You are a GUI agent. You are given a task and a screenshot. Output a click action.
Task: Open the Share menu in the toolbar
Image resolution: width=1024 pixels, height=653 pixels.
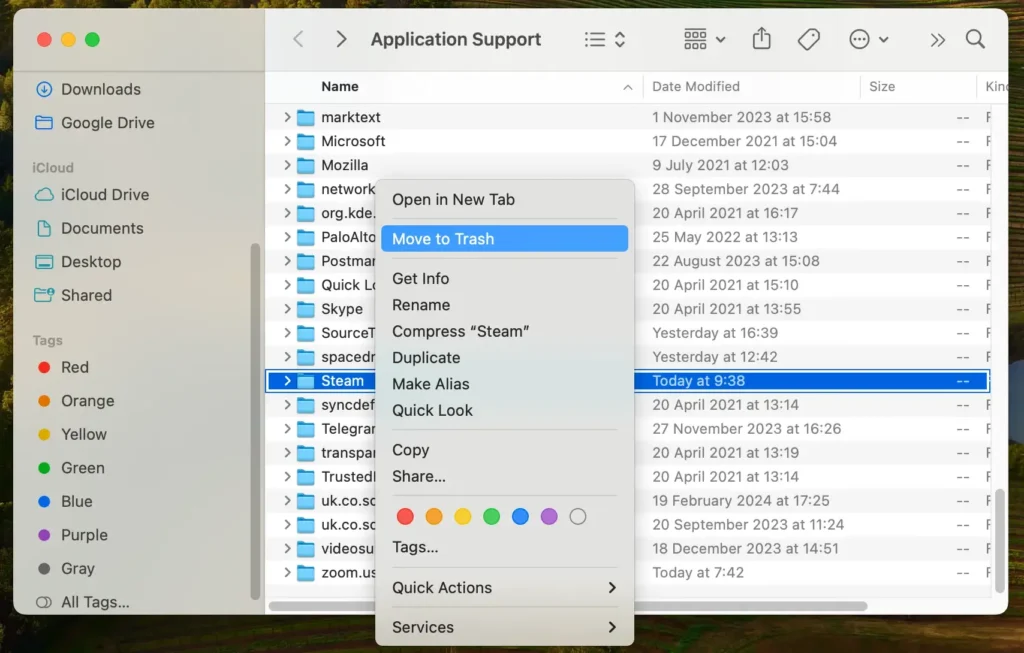click(x=761, y=38)
